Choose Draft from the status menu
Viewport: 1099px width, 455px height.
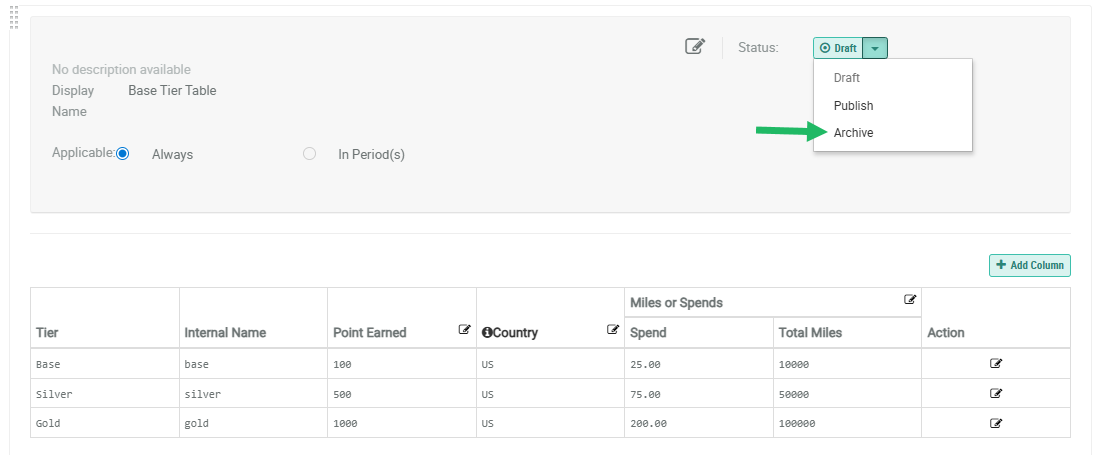847,78
